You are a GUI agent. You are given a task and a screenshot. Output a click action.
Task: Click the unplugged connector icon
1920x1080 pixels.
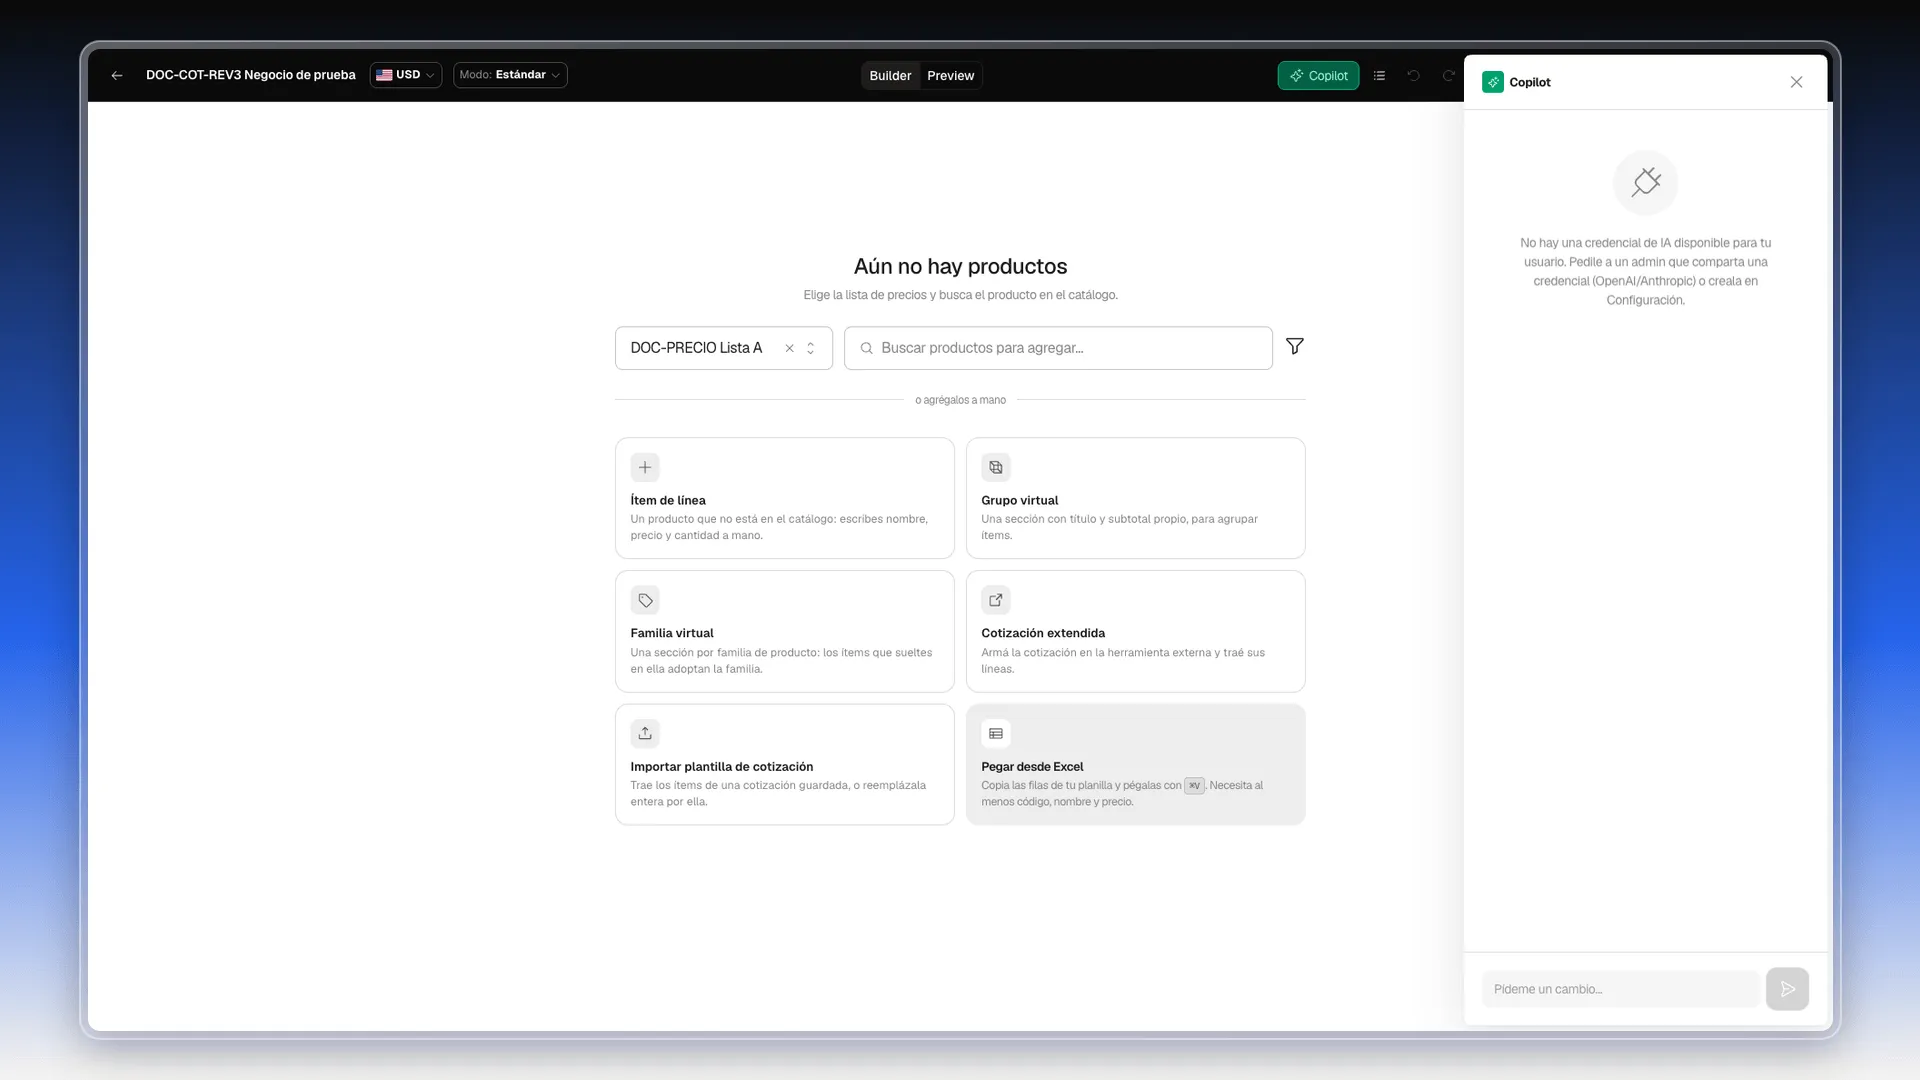(x=1646, y=182)
